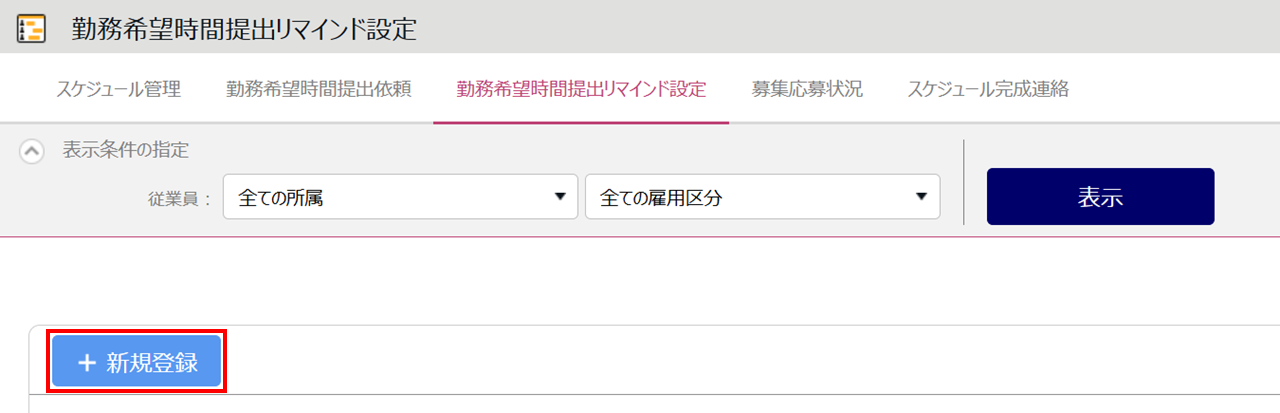Open the 全ての所属 dropdown
This screenshot has height=413, width=1280.
tap(400, 197)
